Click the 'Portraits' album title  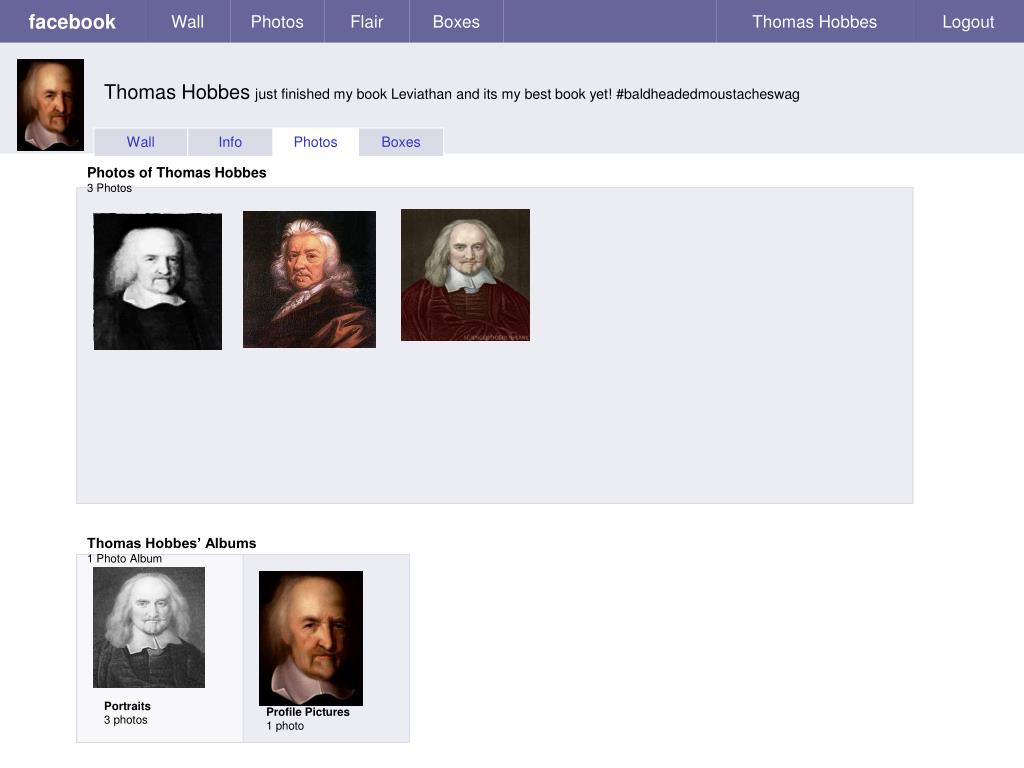[127, 706]
